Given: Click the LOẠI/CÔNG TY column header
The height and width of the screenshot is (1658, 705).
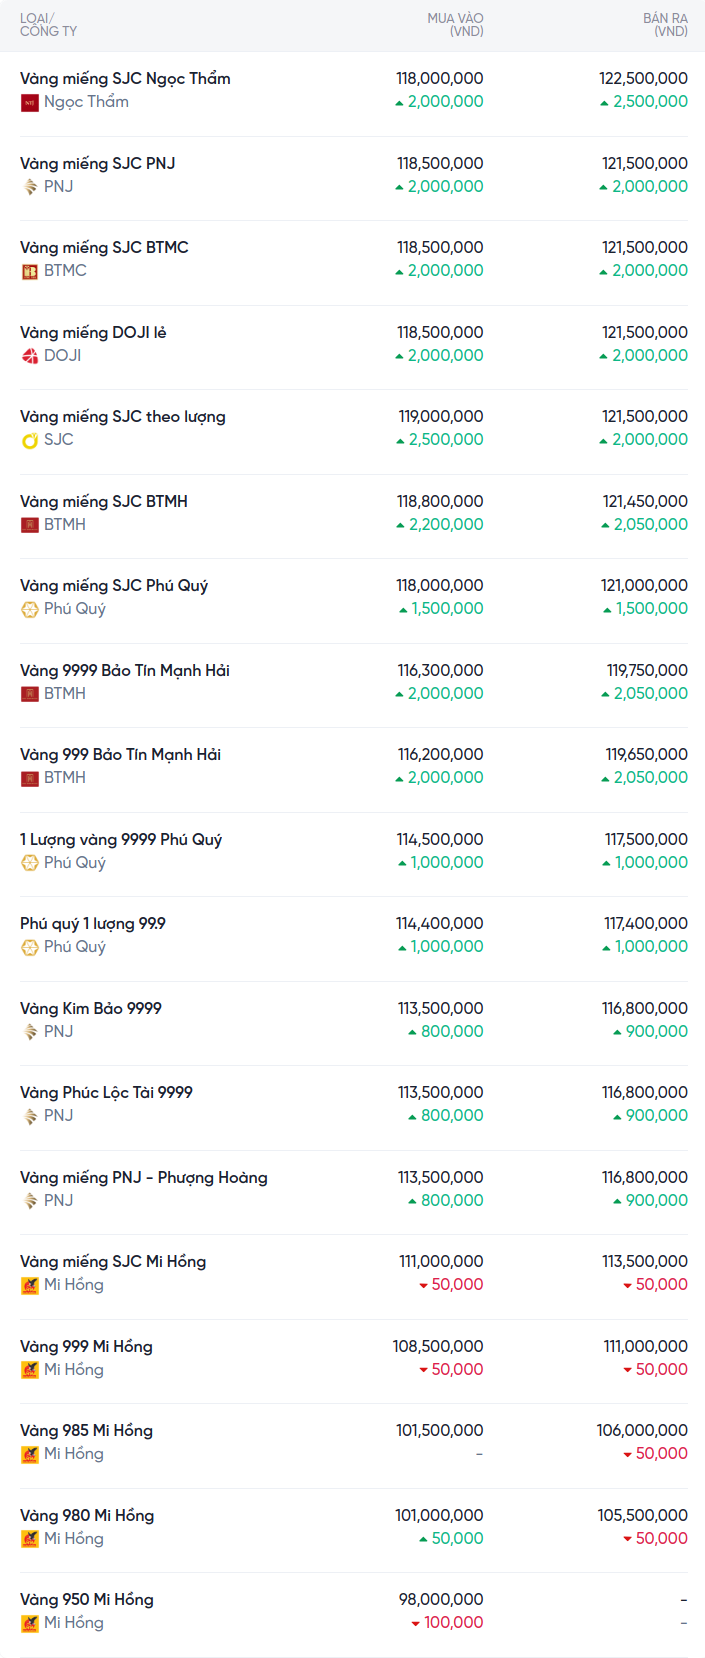Looking at the screenshot, I should point(48,25).
